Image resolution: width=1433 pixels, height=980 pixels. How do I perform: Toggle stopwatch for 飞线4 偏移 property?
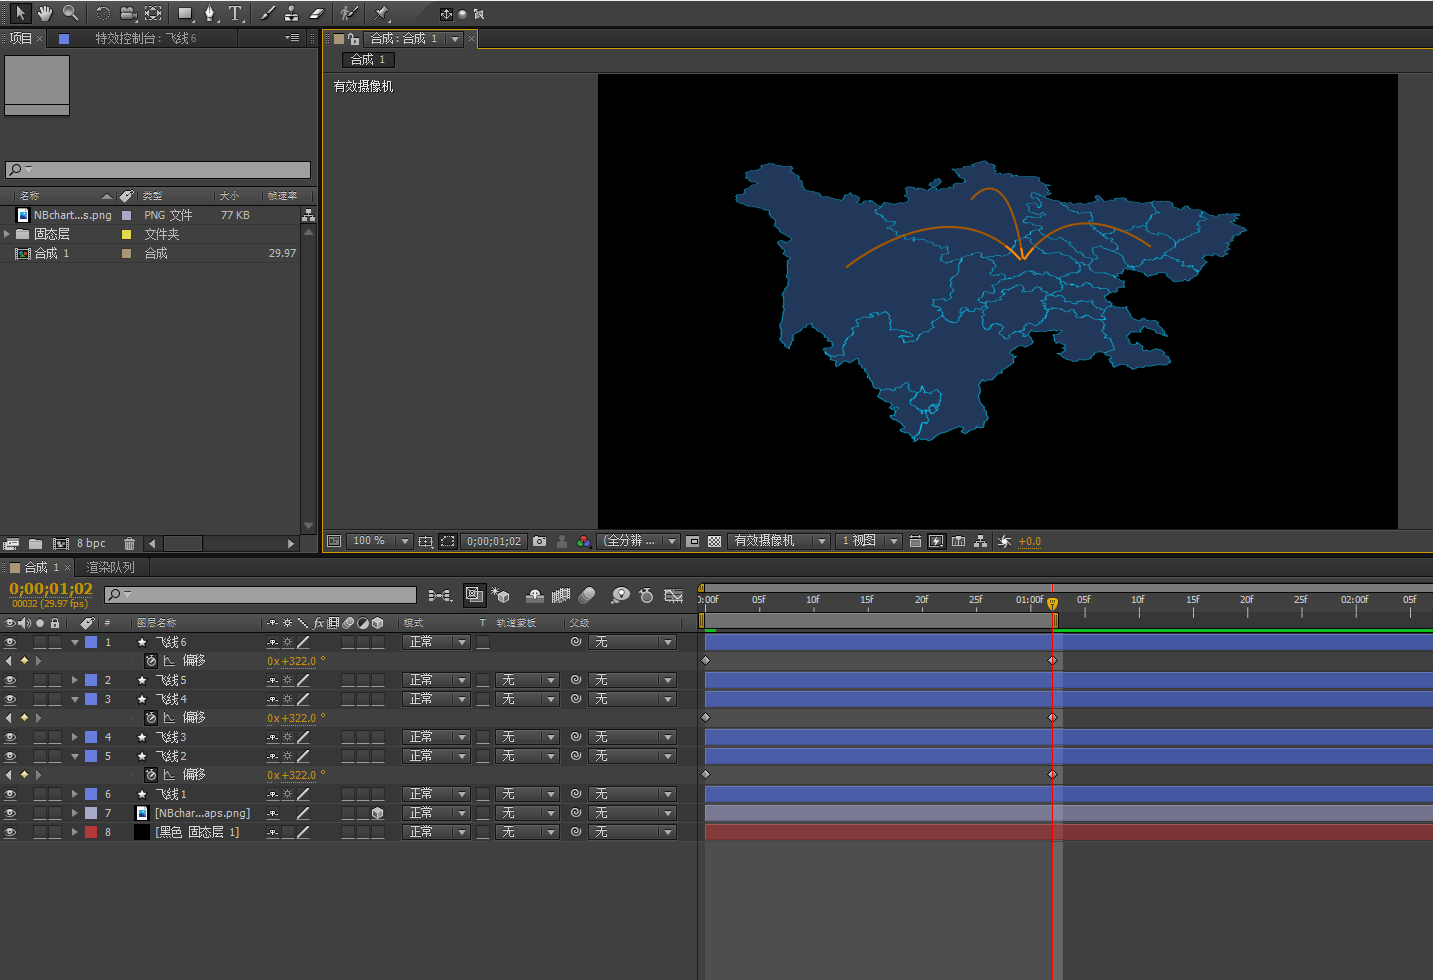[151, 718]
